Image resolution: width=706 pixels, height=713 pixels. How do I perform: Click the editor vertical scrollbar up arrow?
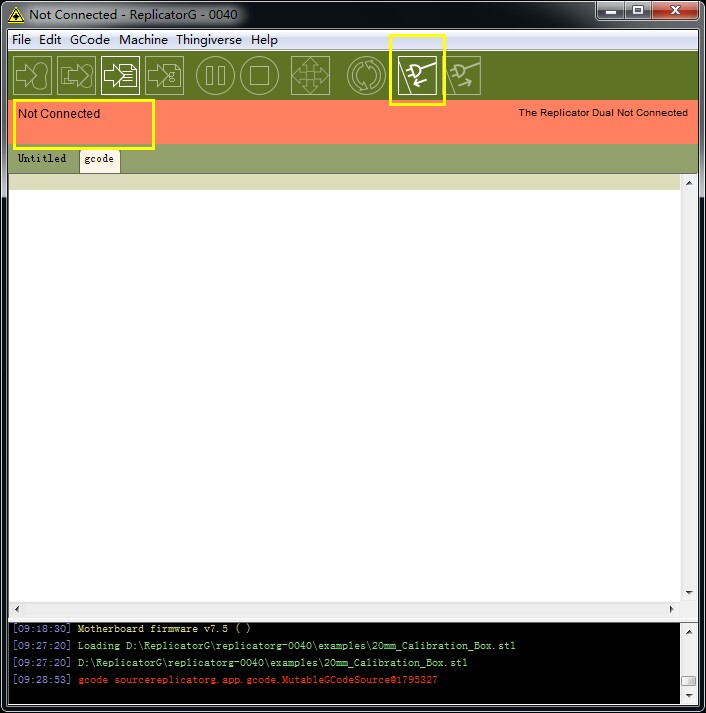click(689, 183)
